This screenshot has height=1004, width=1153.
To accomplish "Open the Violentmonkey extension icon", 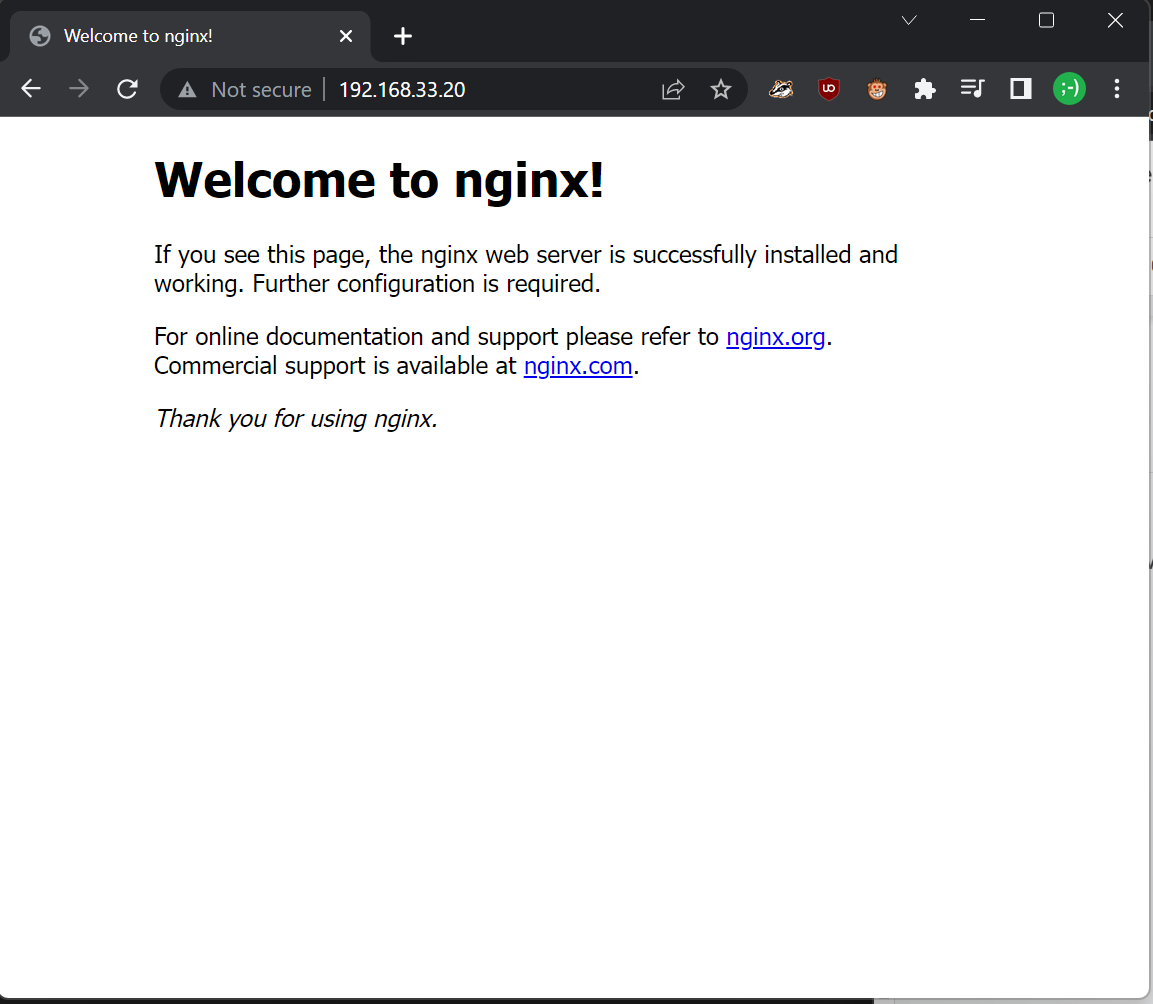I will (877, 90).
